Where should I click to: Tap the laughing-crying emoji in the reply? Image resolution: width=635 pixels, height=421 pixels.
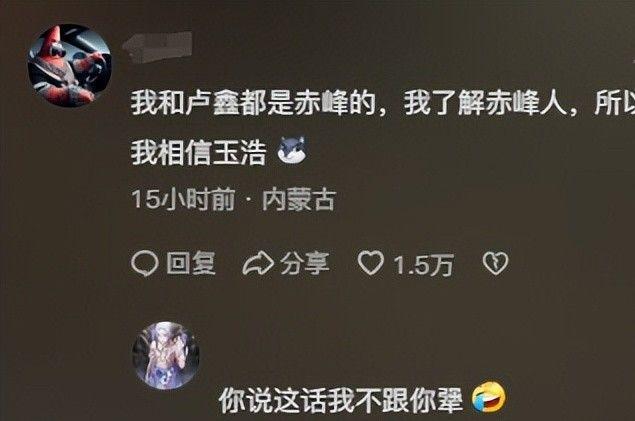pyautogui.click(x=489, y=396)
